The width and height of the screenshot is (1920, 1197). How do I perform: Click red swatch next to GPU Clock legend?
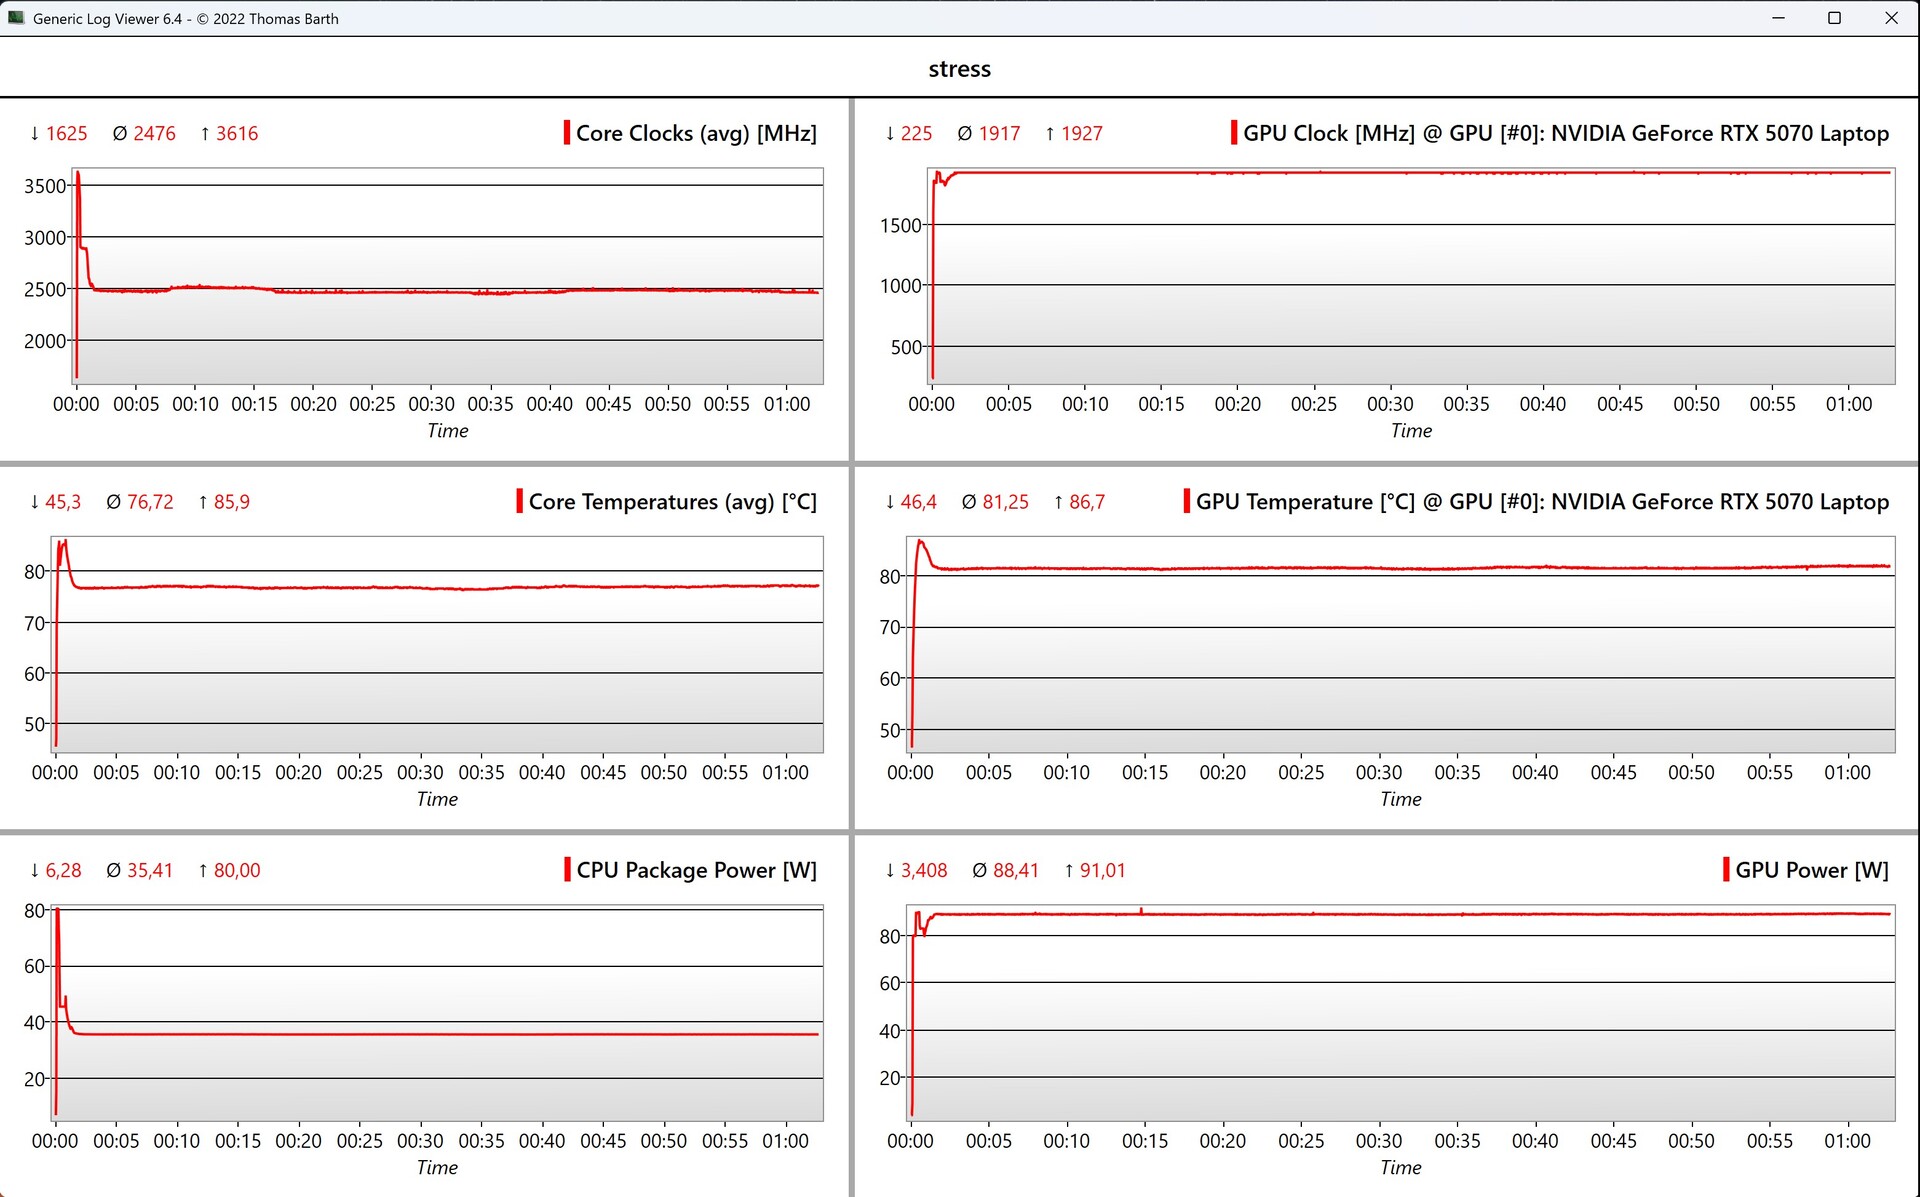click(x=1234, y=133)
